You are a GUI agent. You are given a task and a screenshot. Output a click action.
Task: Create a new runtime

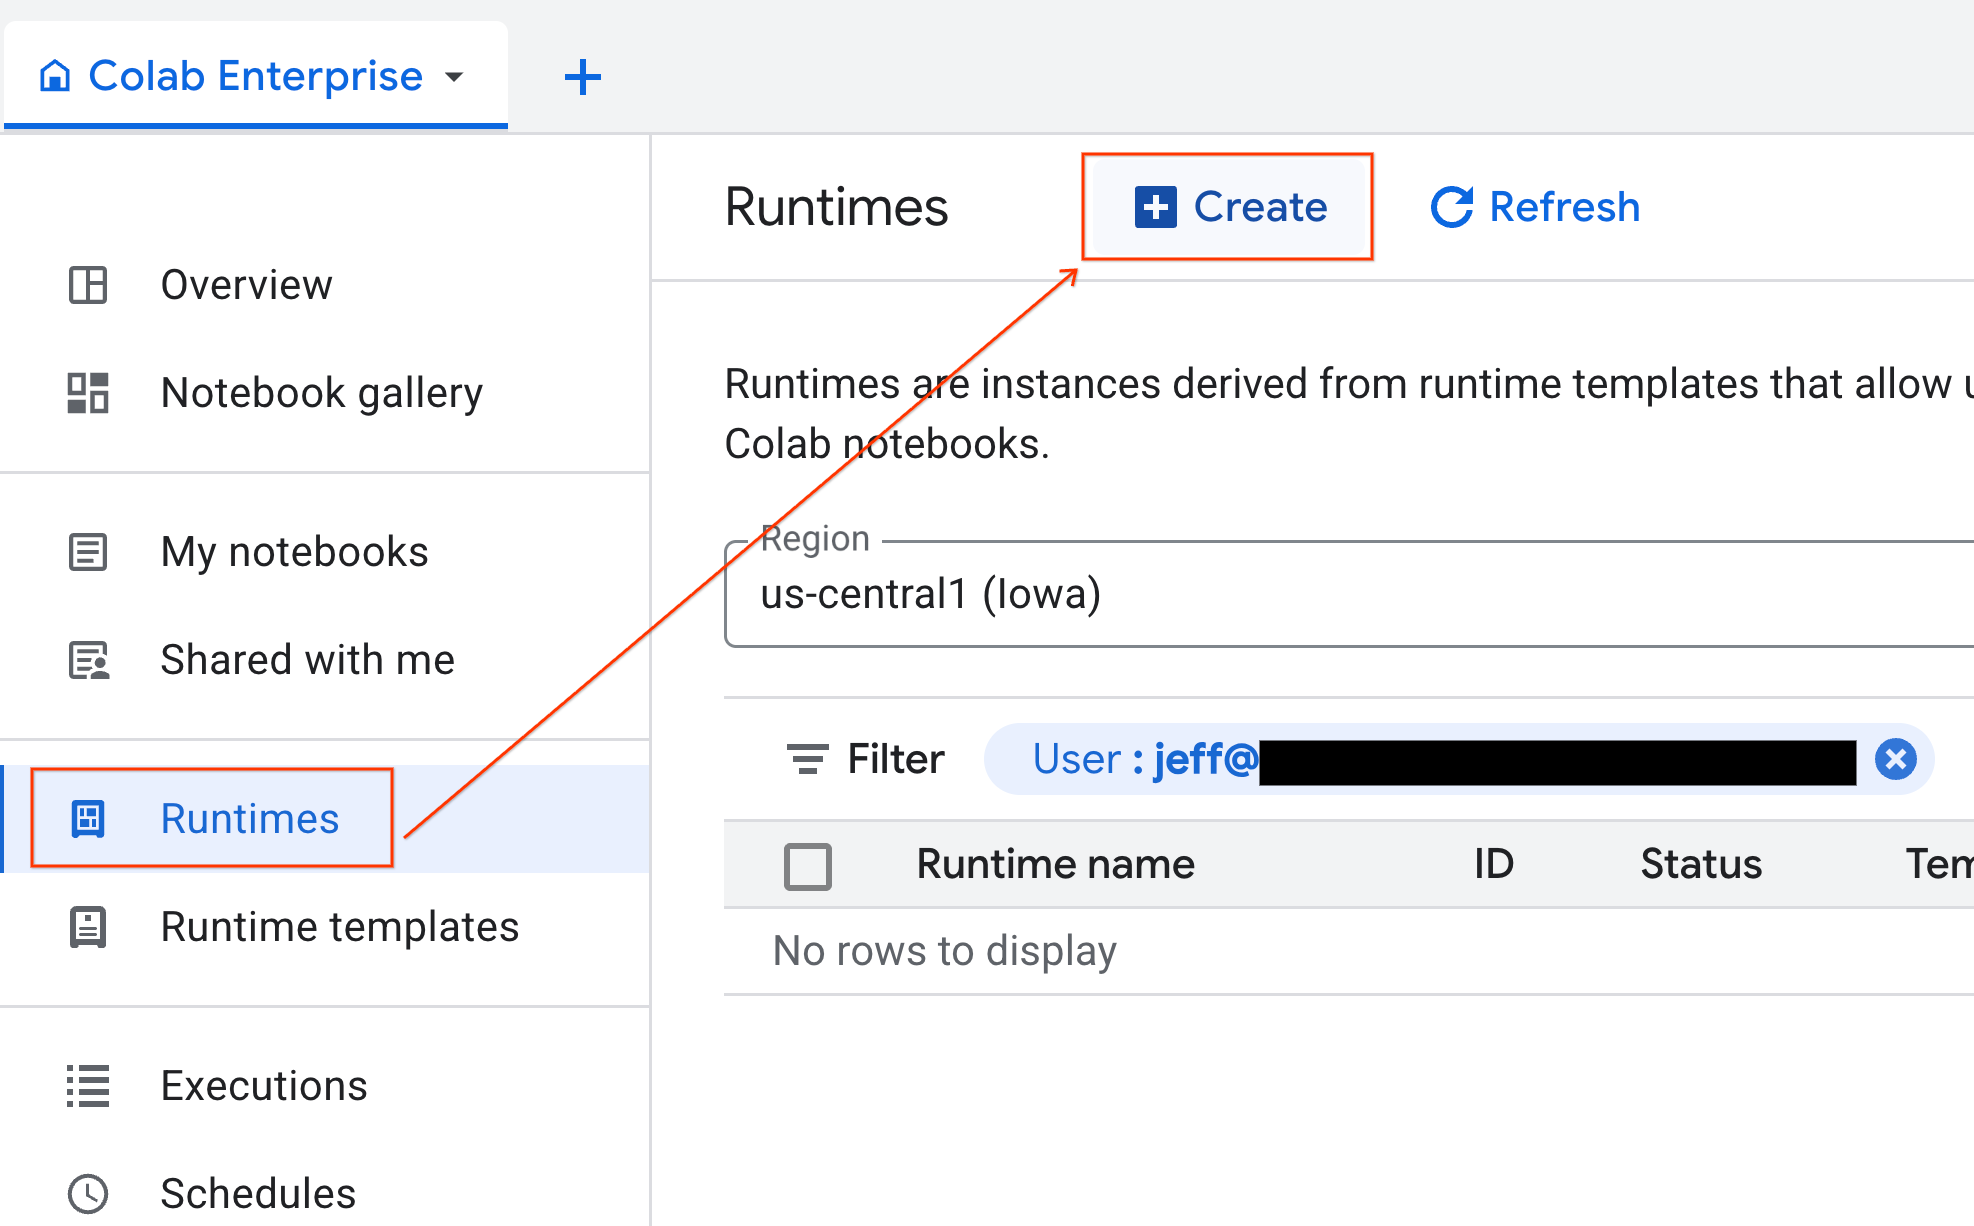point(1228,207)
